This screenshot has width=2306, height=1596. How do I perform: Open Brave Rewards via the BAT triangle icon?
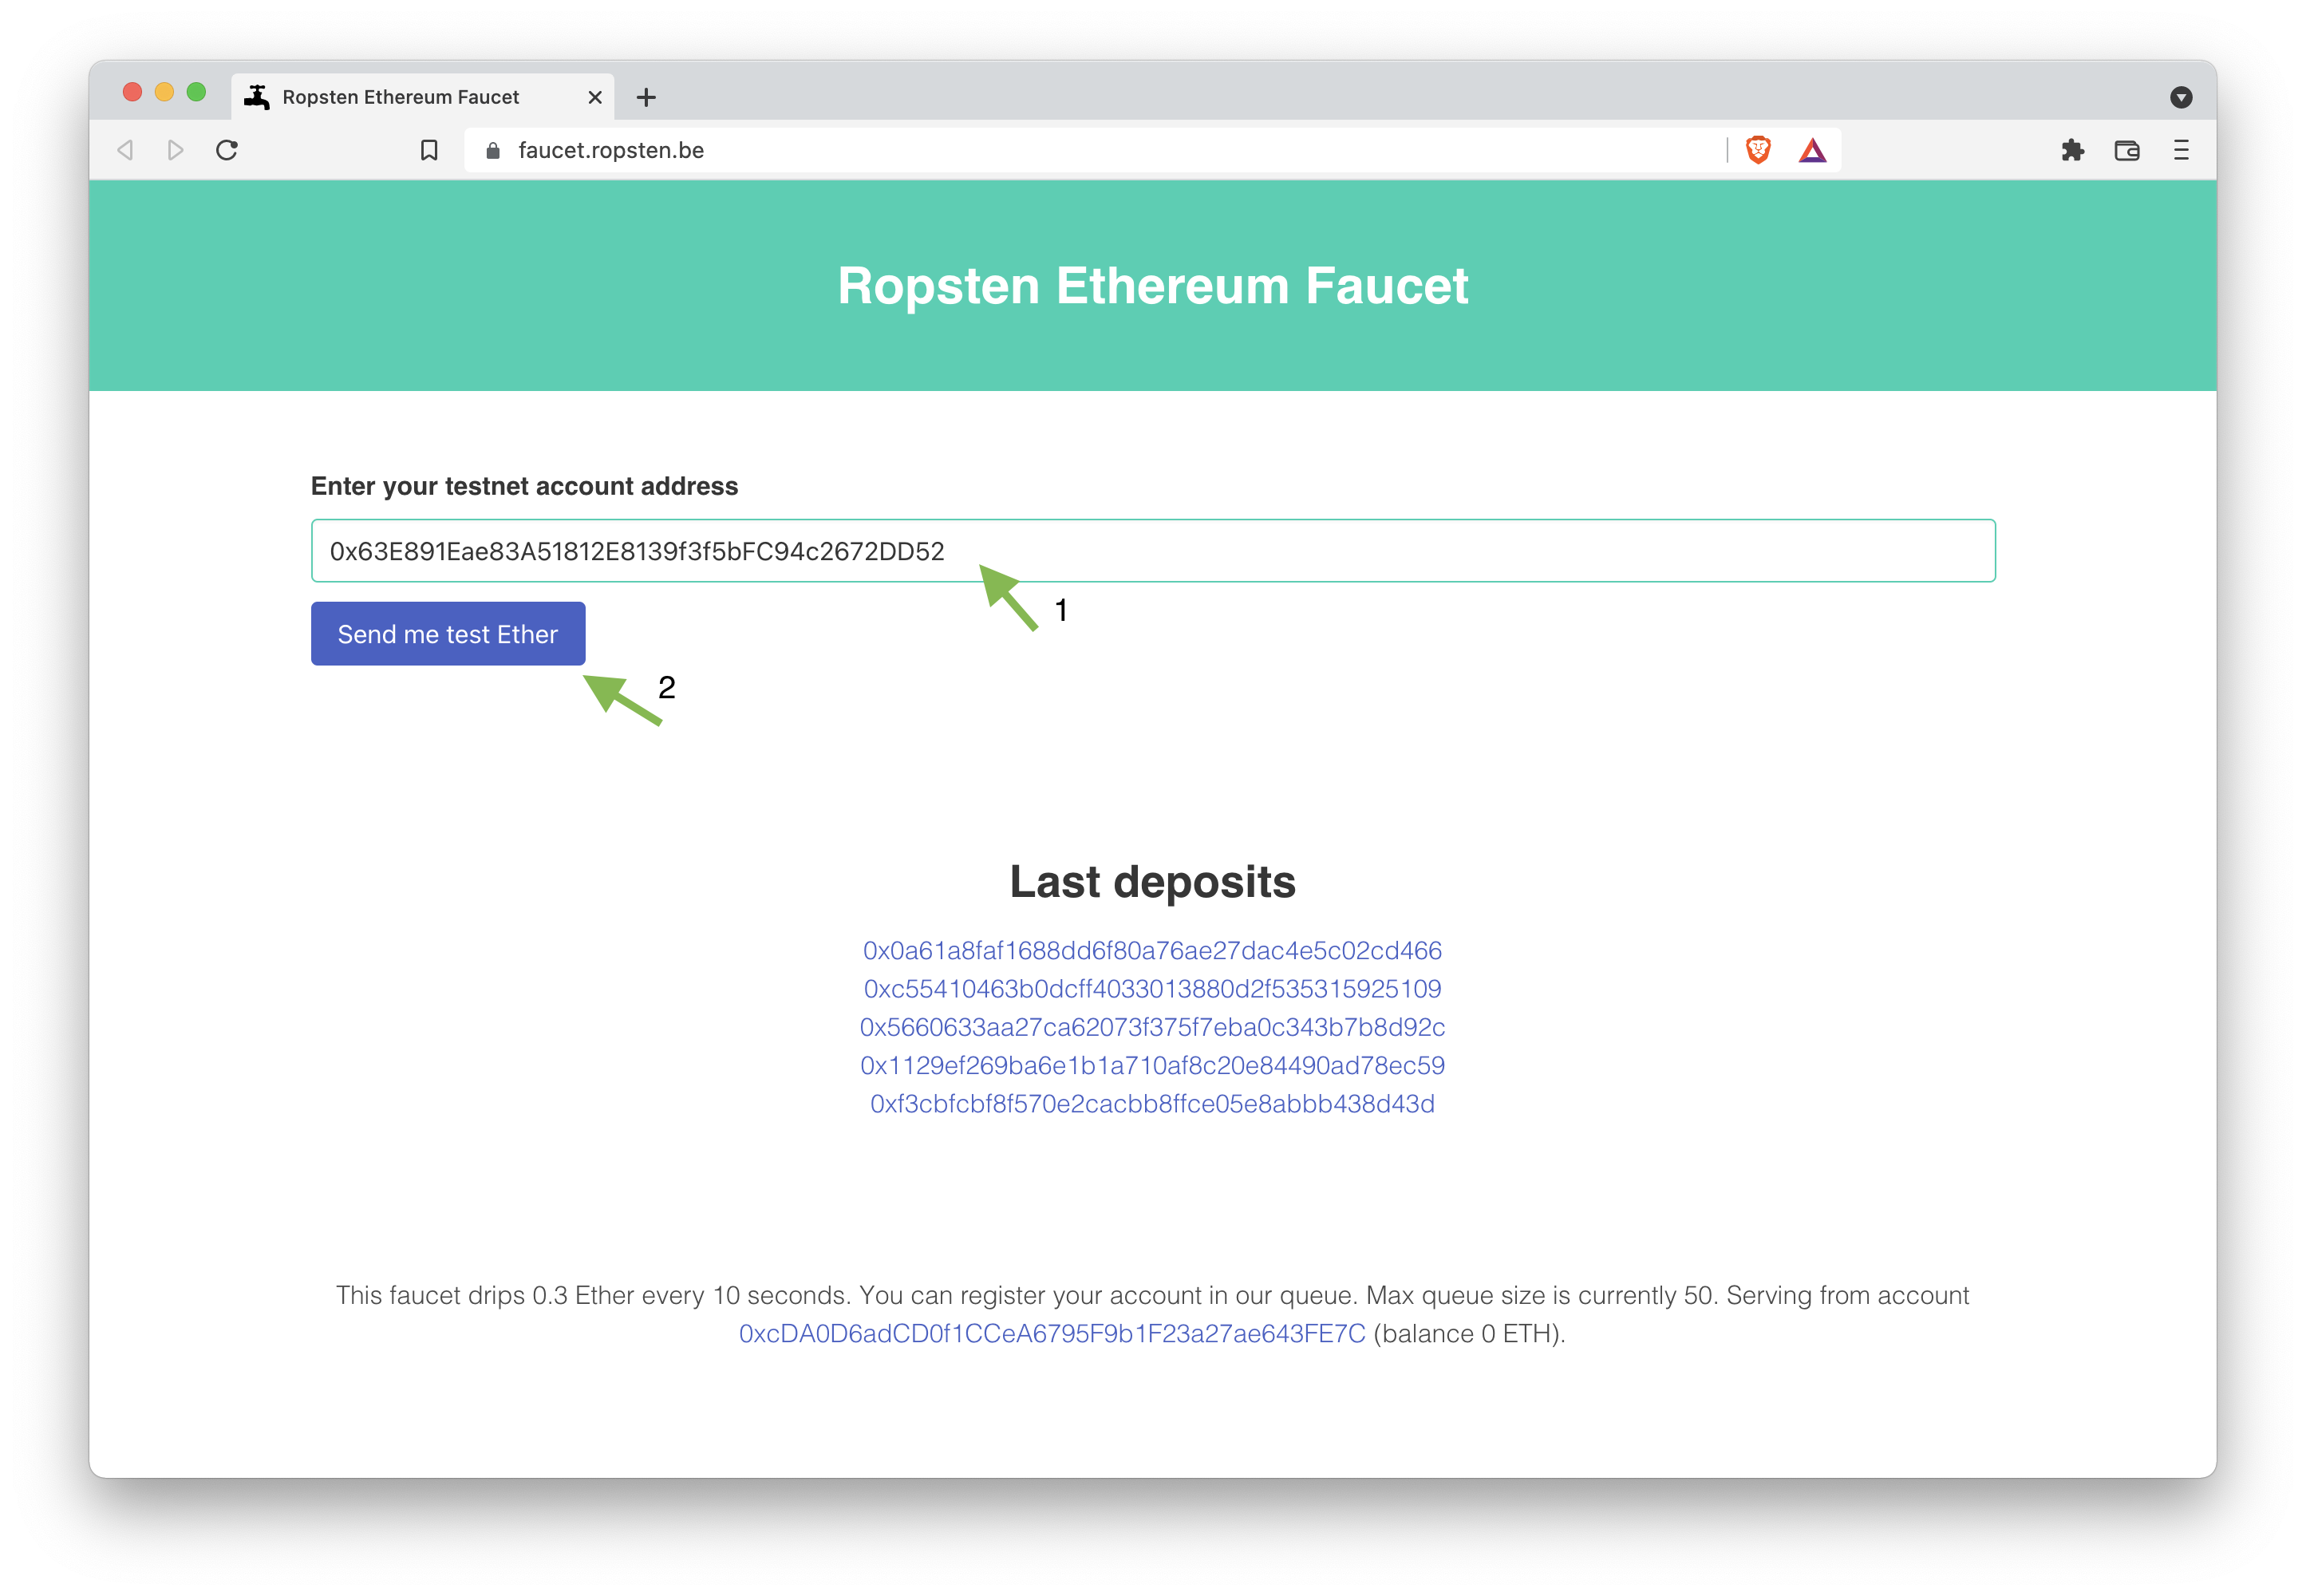click(x=1812, y=149)
